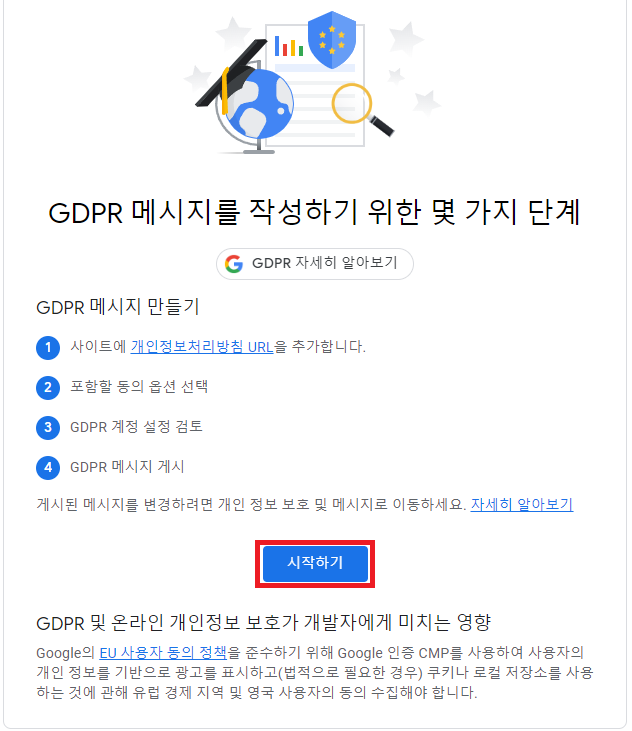Click the GDPR 메시지 게시 step text
This screenshot has height=731, width=632.
coord(127,467)
